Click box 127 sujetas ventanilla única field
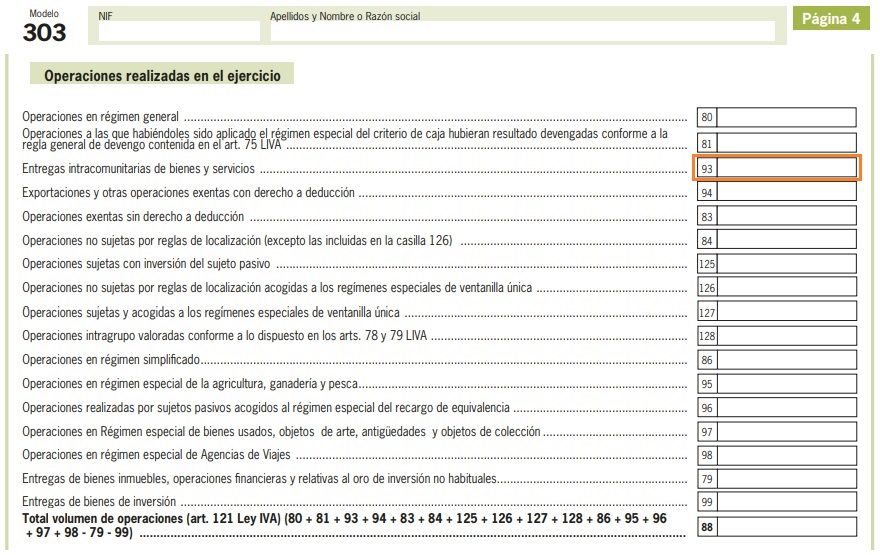Screen dimensions: 880x555 pyautogui.click(x=786, y=311)
